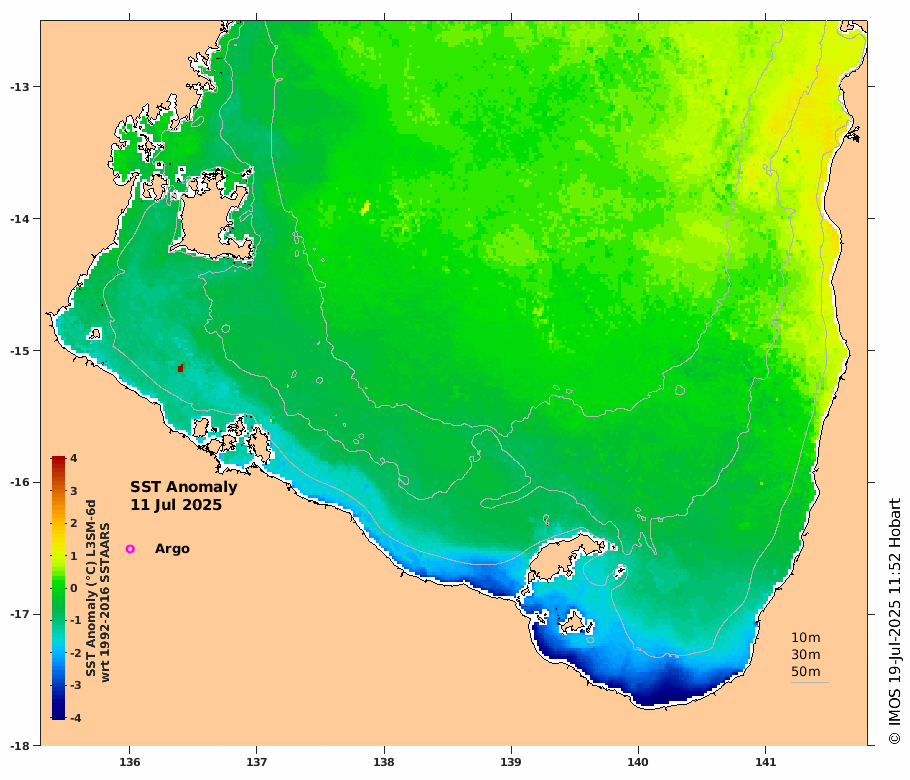This screenshot has height=780, width=910.
Task: Click latitude label -16
Action: point(19,482)
